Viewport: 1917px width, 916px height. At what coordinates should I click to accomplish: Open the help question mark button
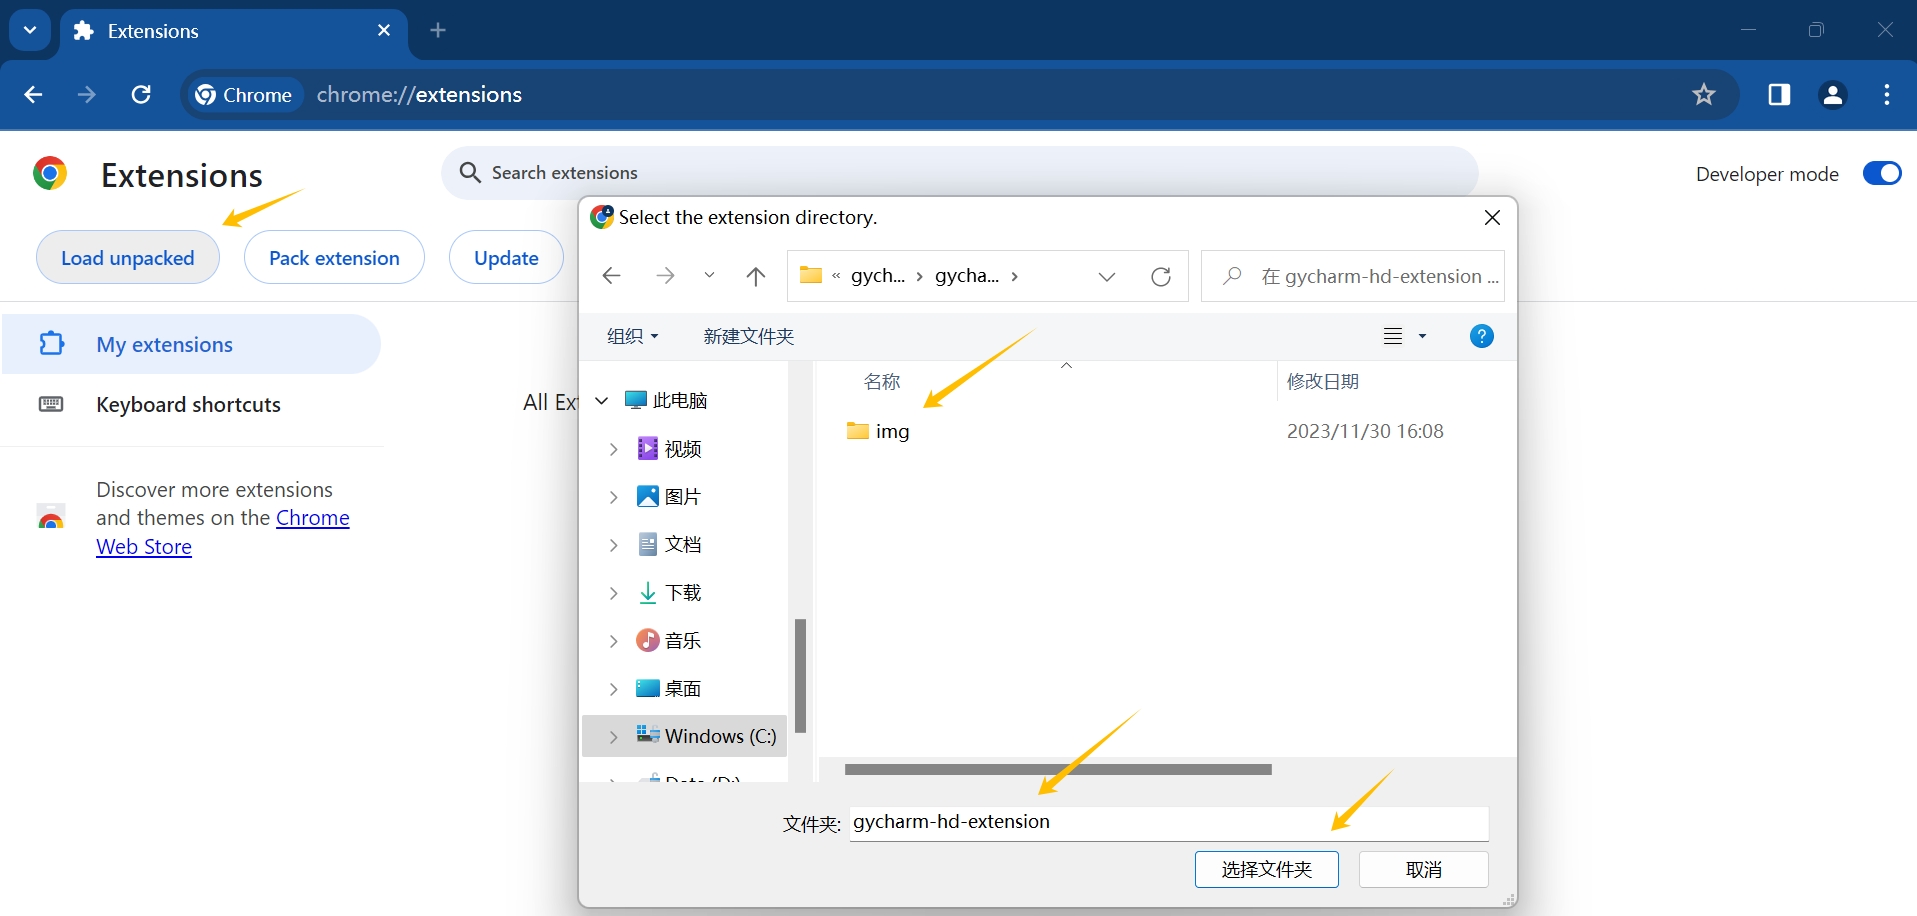click(x=1482, y=336)
